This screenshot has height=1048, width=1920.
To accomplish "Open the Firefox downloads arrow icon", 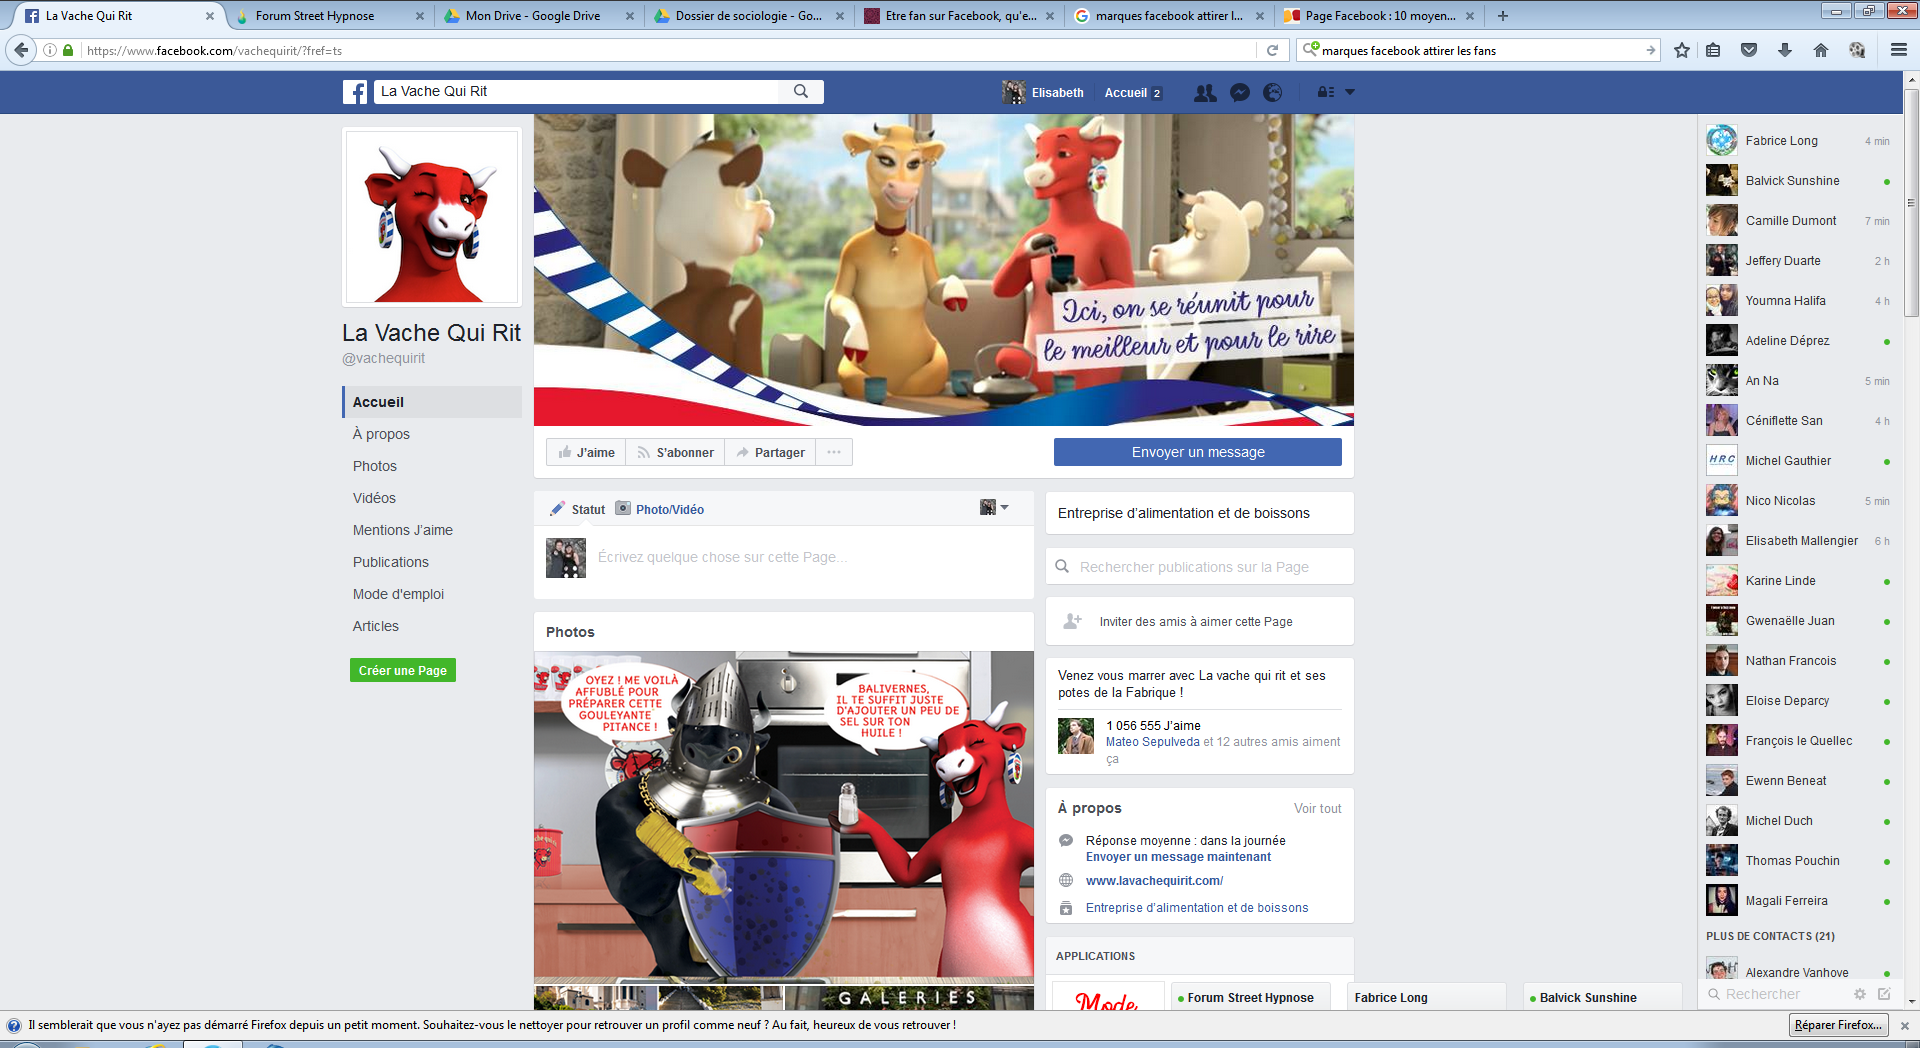I will coord(1785,50).
